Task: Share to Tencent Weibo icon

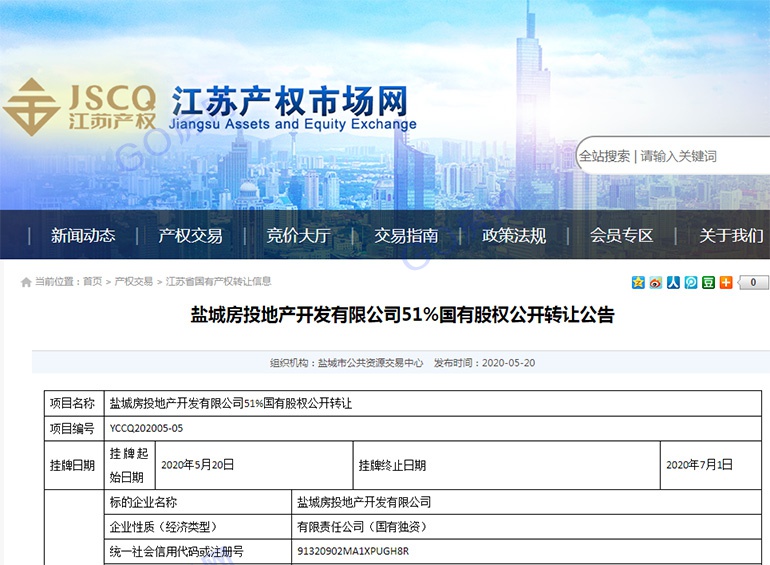Action: (691, 282)
